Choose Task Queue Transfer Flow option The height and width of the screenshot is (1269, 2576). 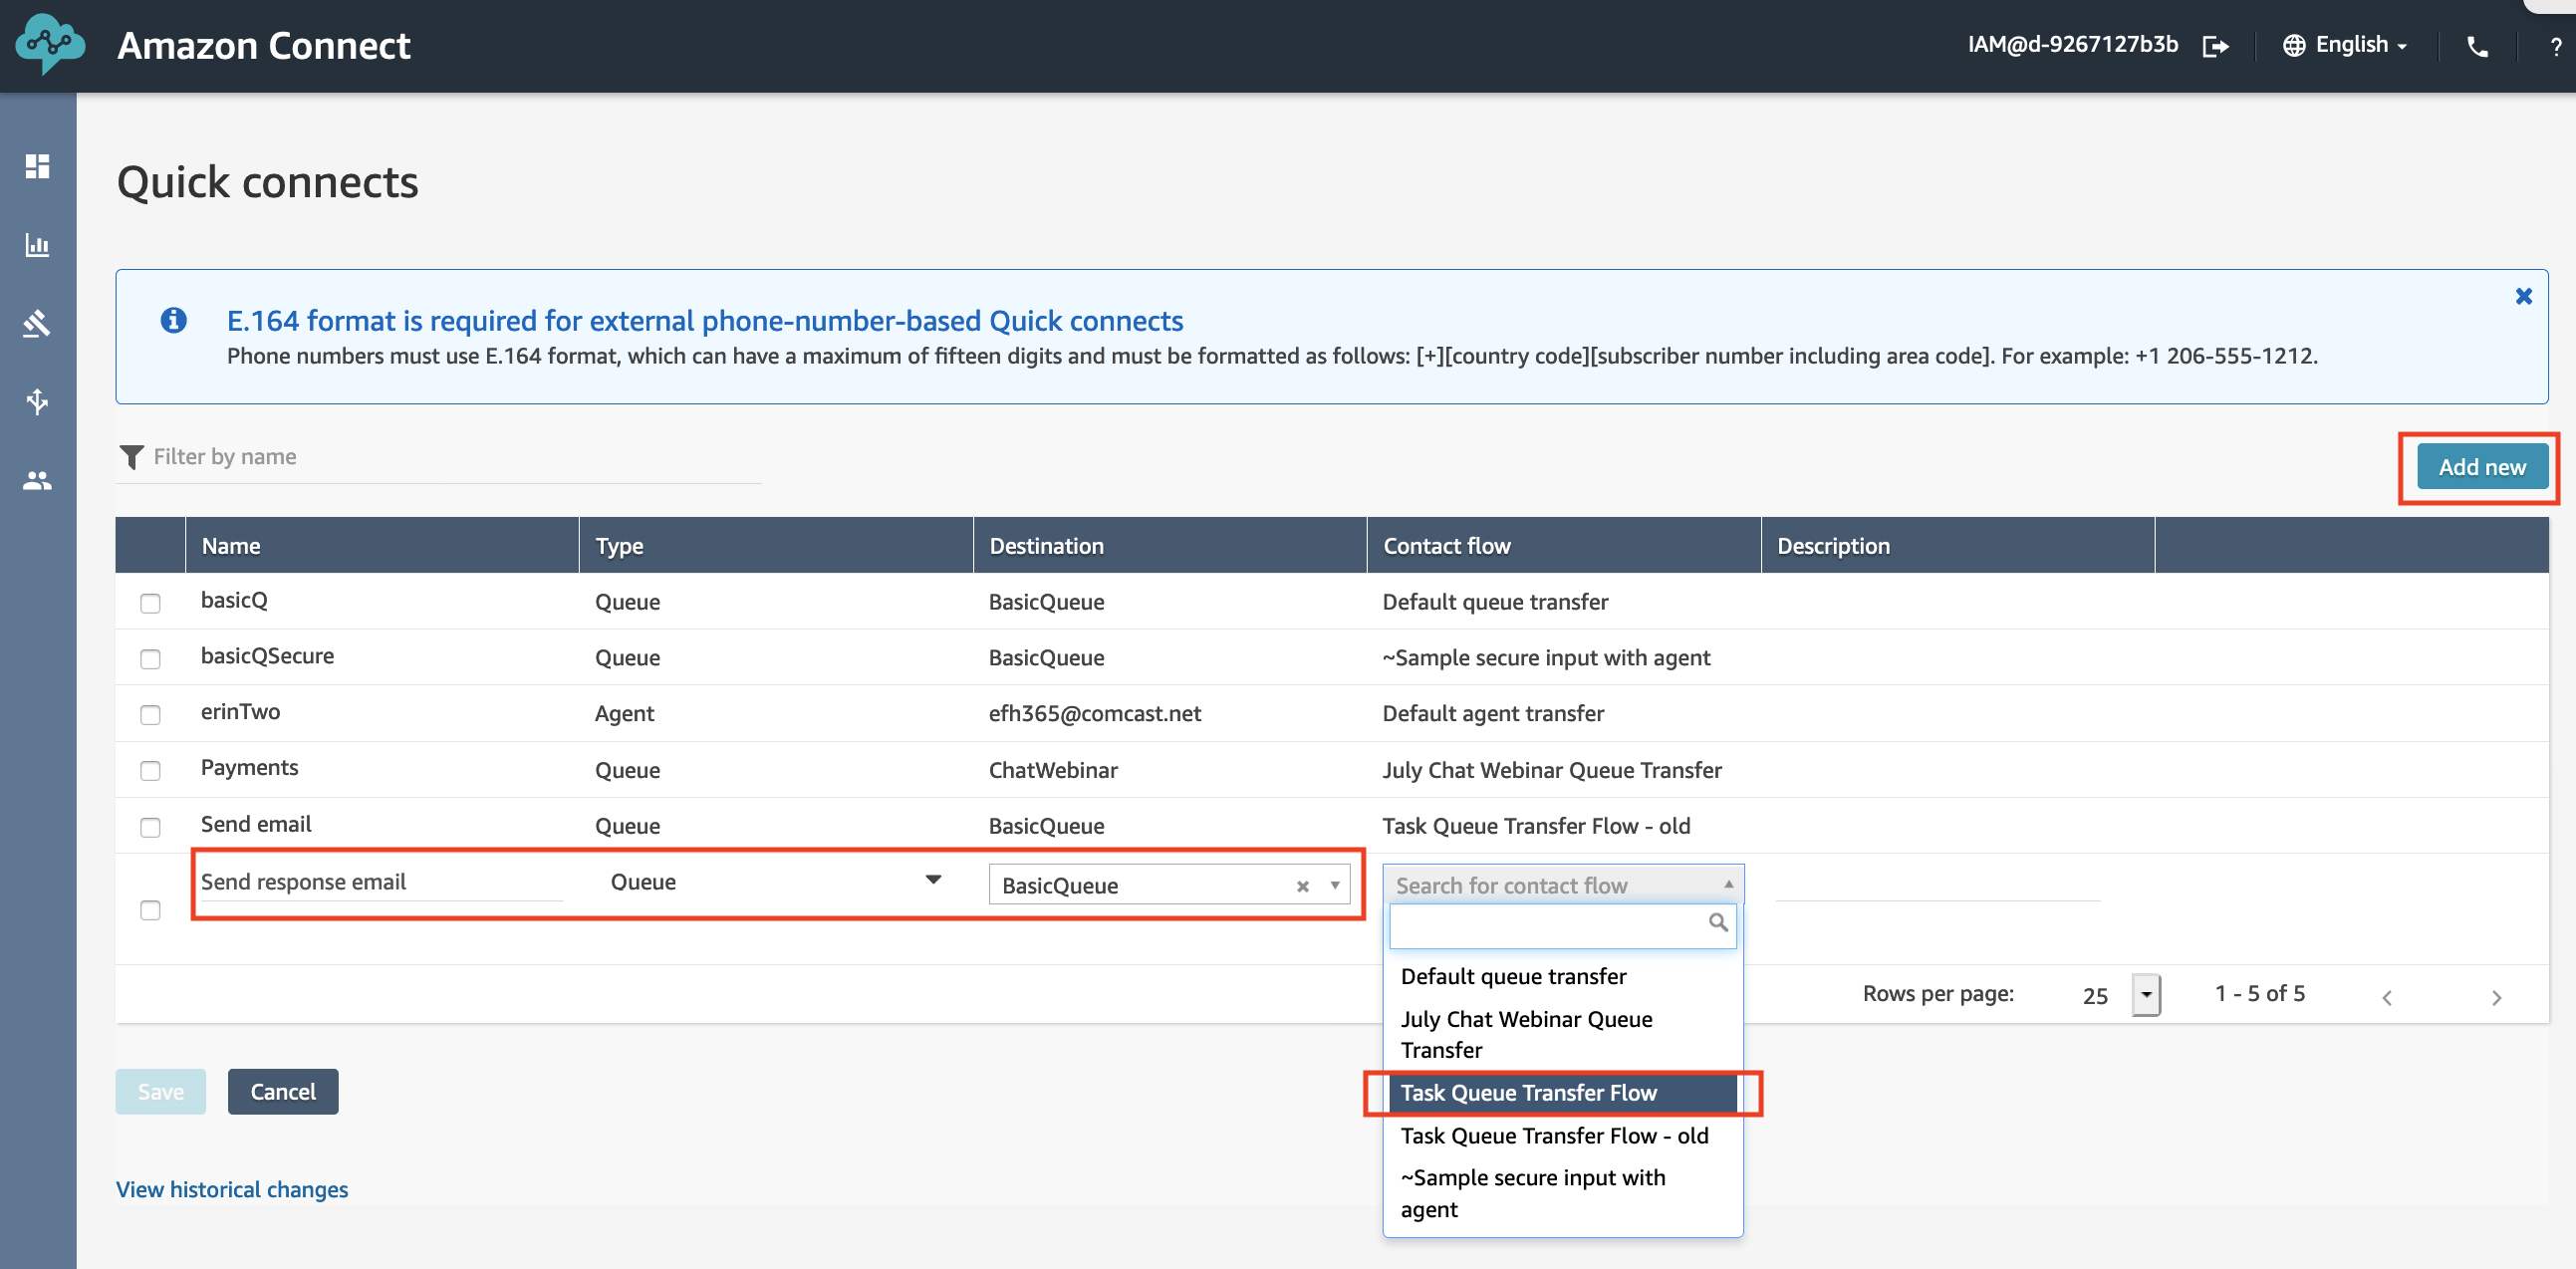[1563, 1092]
